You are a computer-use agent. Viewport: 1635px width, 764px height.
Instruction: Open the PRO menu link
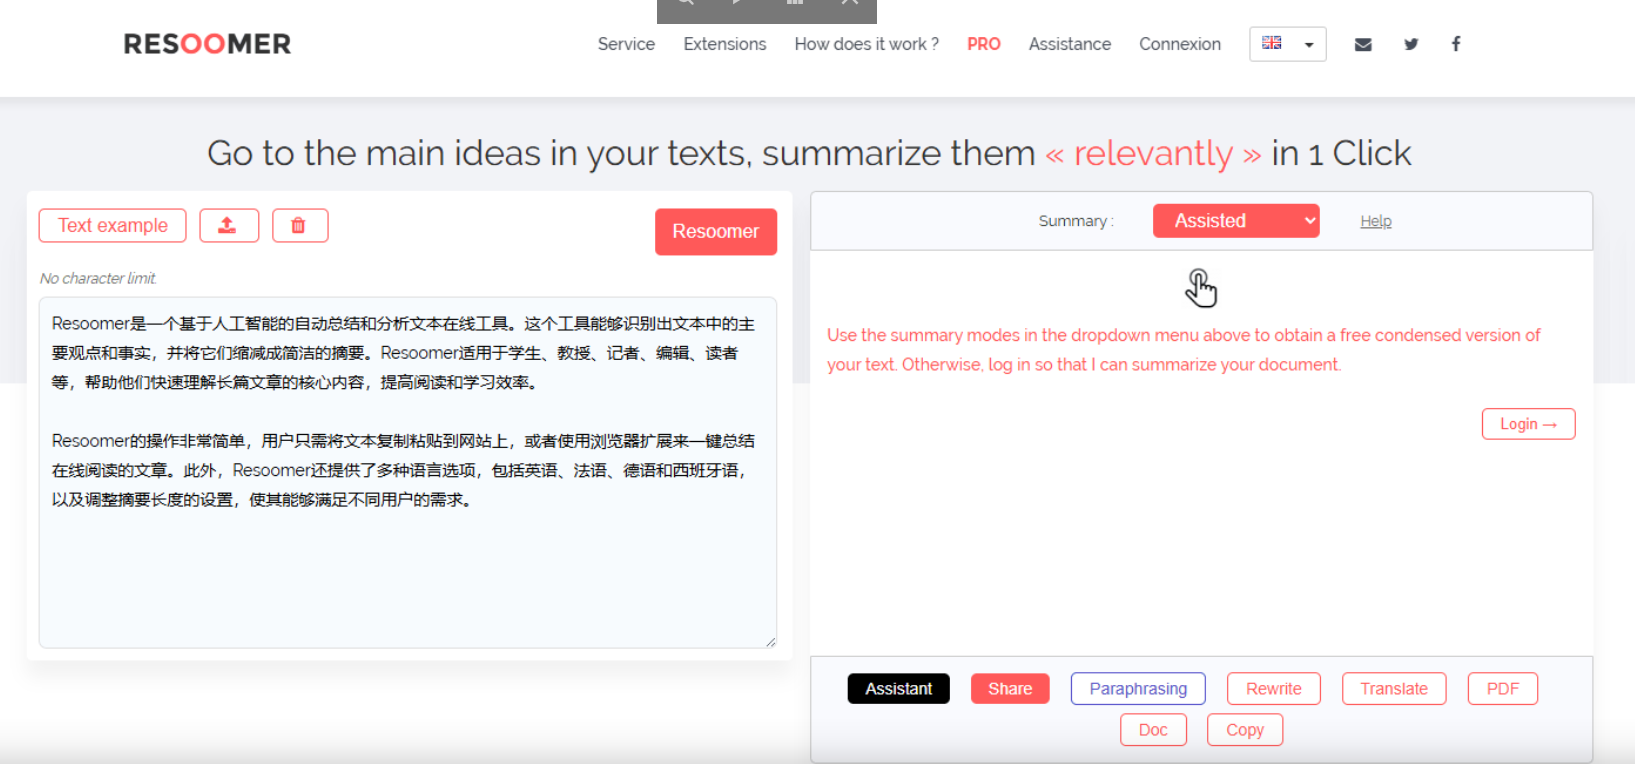(x=984, y=44)
